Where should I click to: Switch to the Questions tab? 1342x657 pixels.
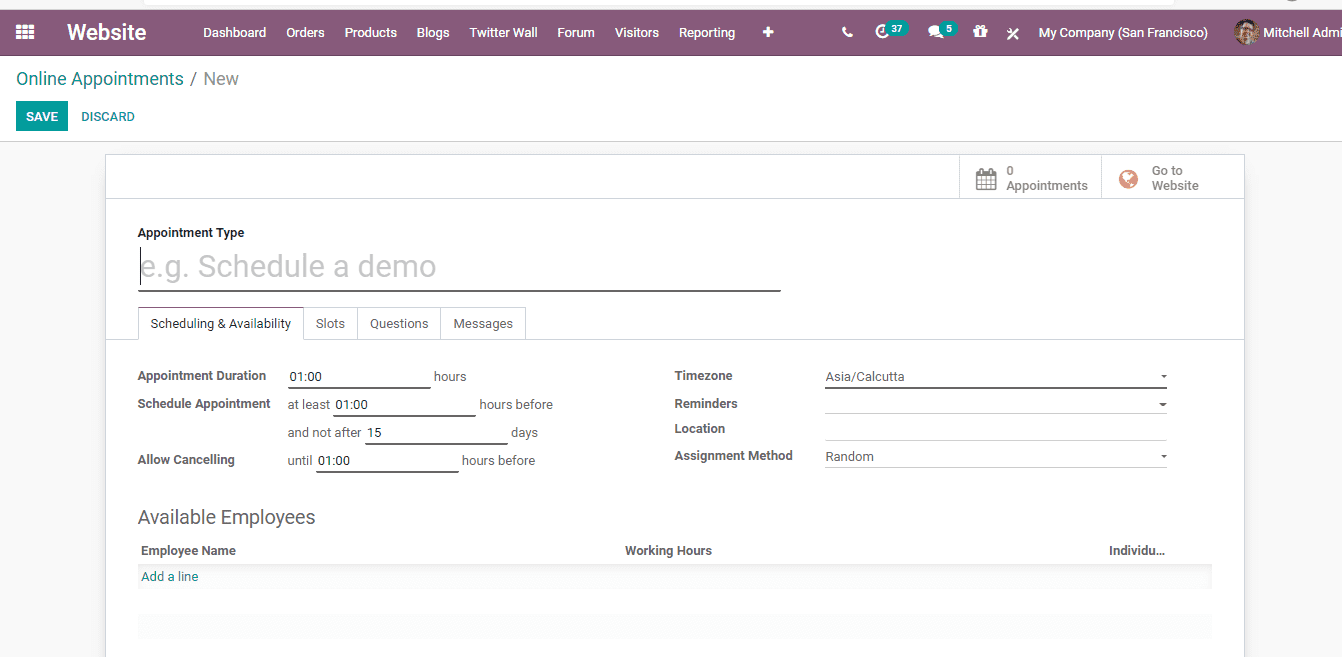point(399,323)
